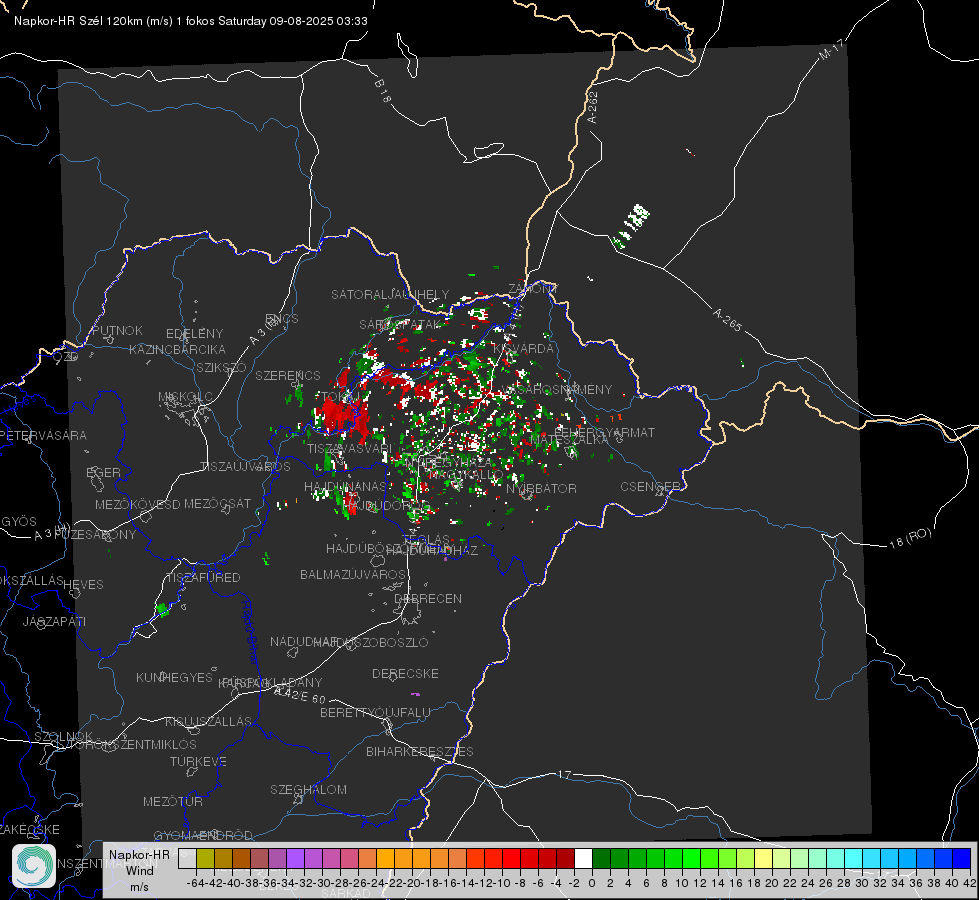Click the TISZAÚJVÁROS label

click(245, 467)
